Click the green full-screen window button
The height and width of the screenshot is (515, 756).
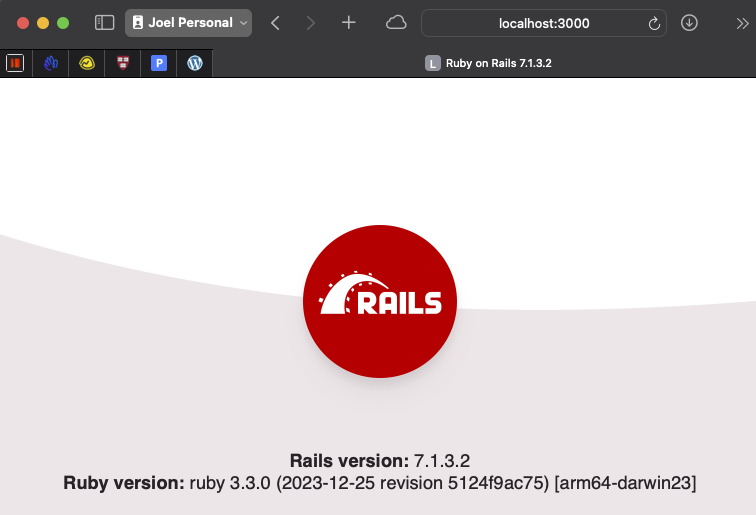point(63,22)
